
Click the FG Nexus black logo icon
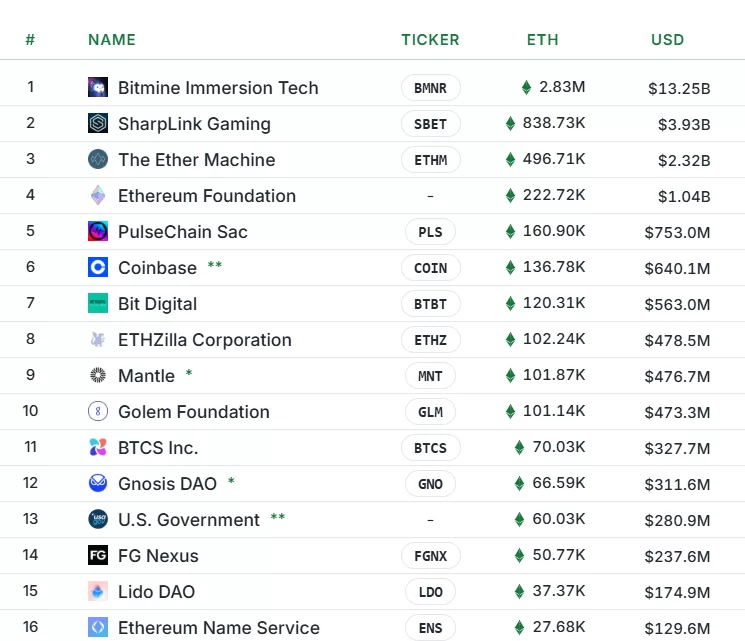[98, 556]
